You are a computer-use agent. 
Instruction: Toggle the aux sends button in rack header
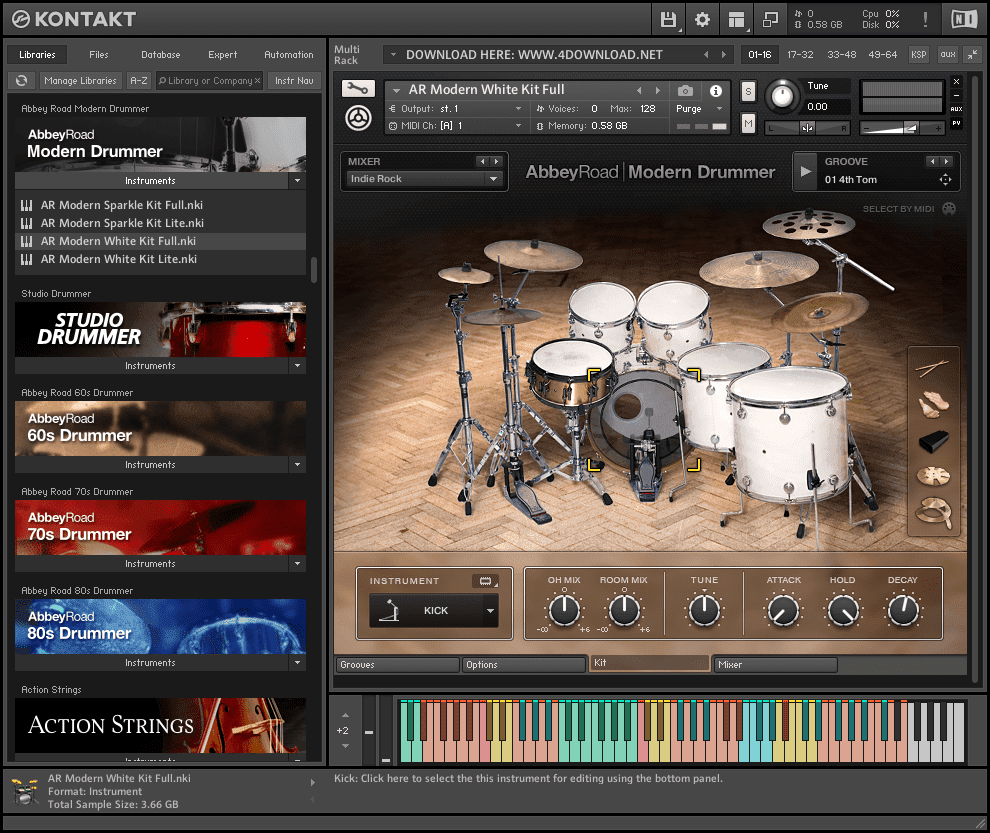point(948,54)
